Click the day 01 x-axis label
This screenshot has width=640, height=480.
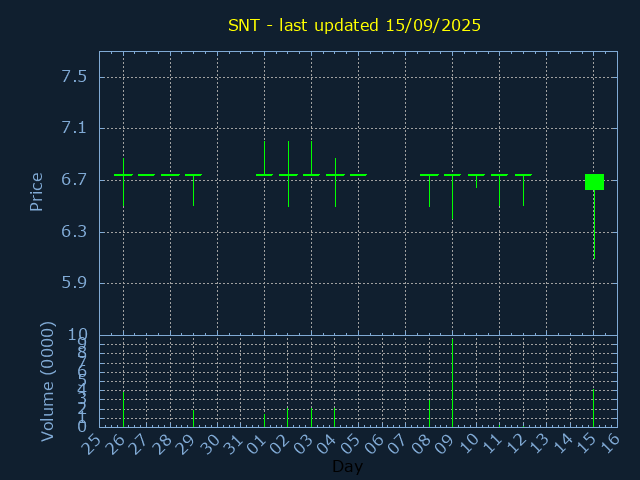[x=258, y=444]
